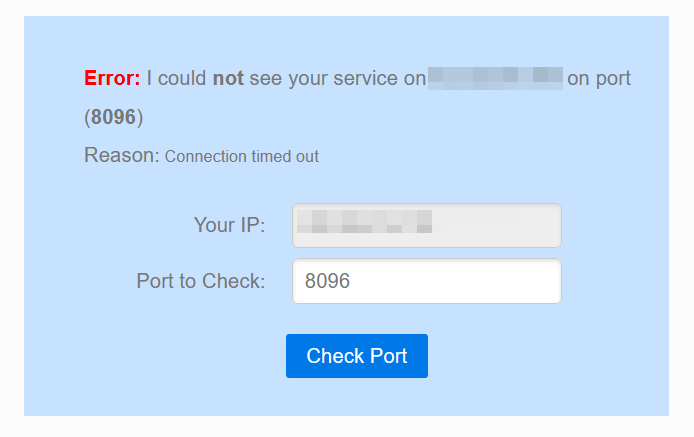
Task: Click the Check Port button
Action: 356,356
